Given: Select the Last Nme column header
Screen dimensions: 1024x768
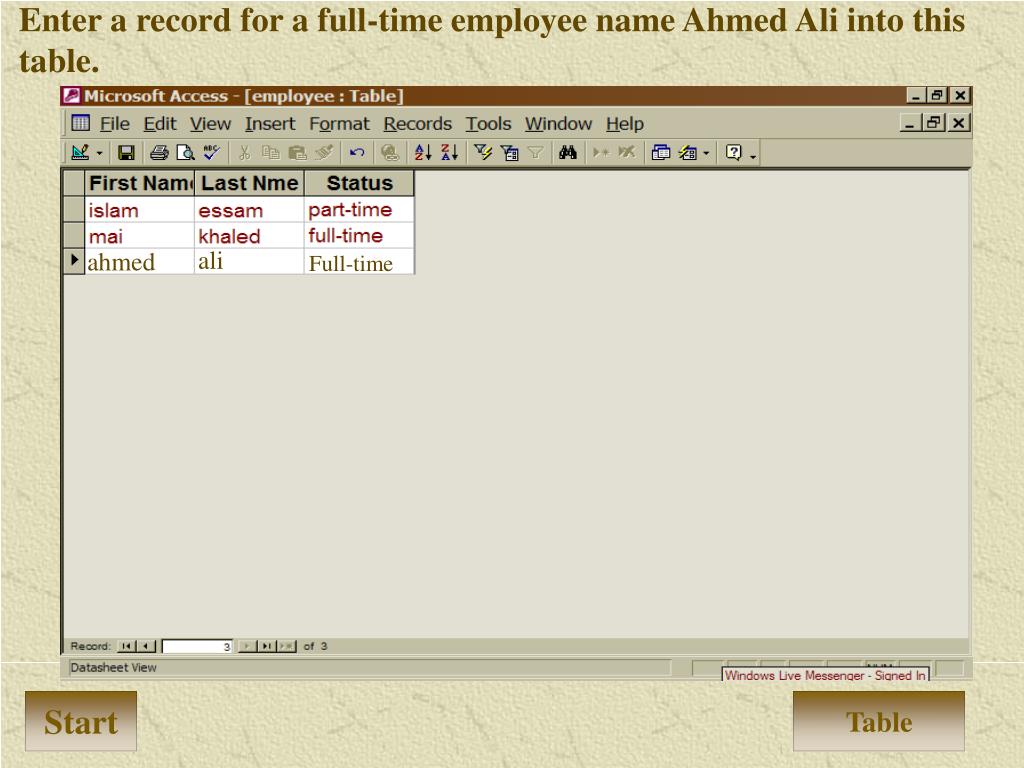Looking at the screenshot, I should [249, 184].
